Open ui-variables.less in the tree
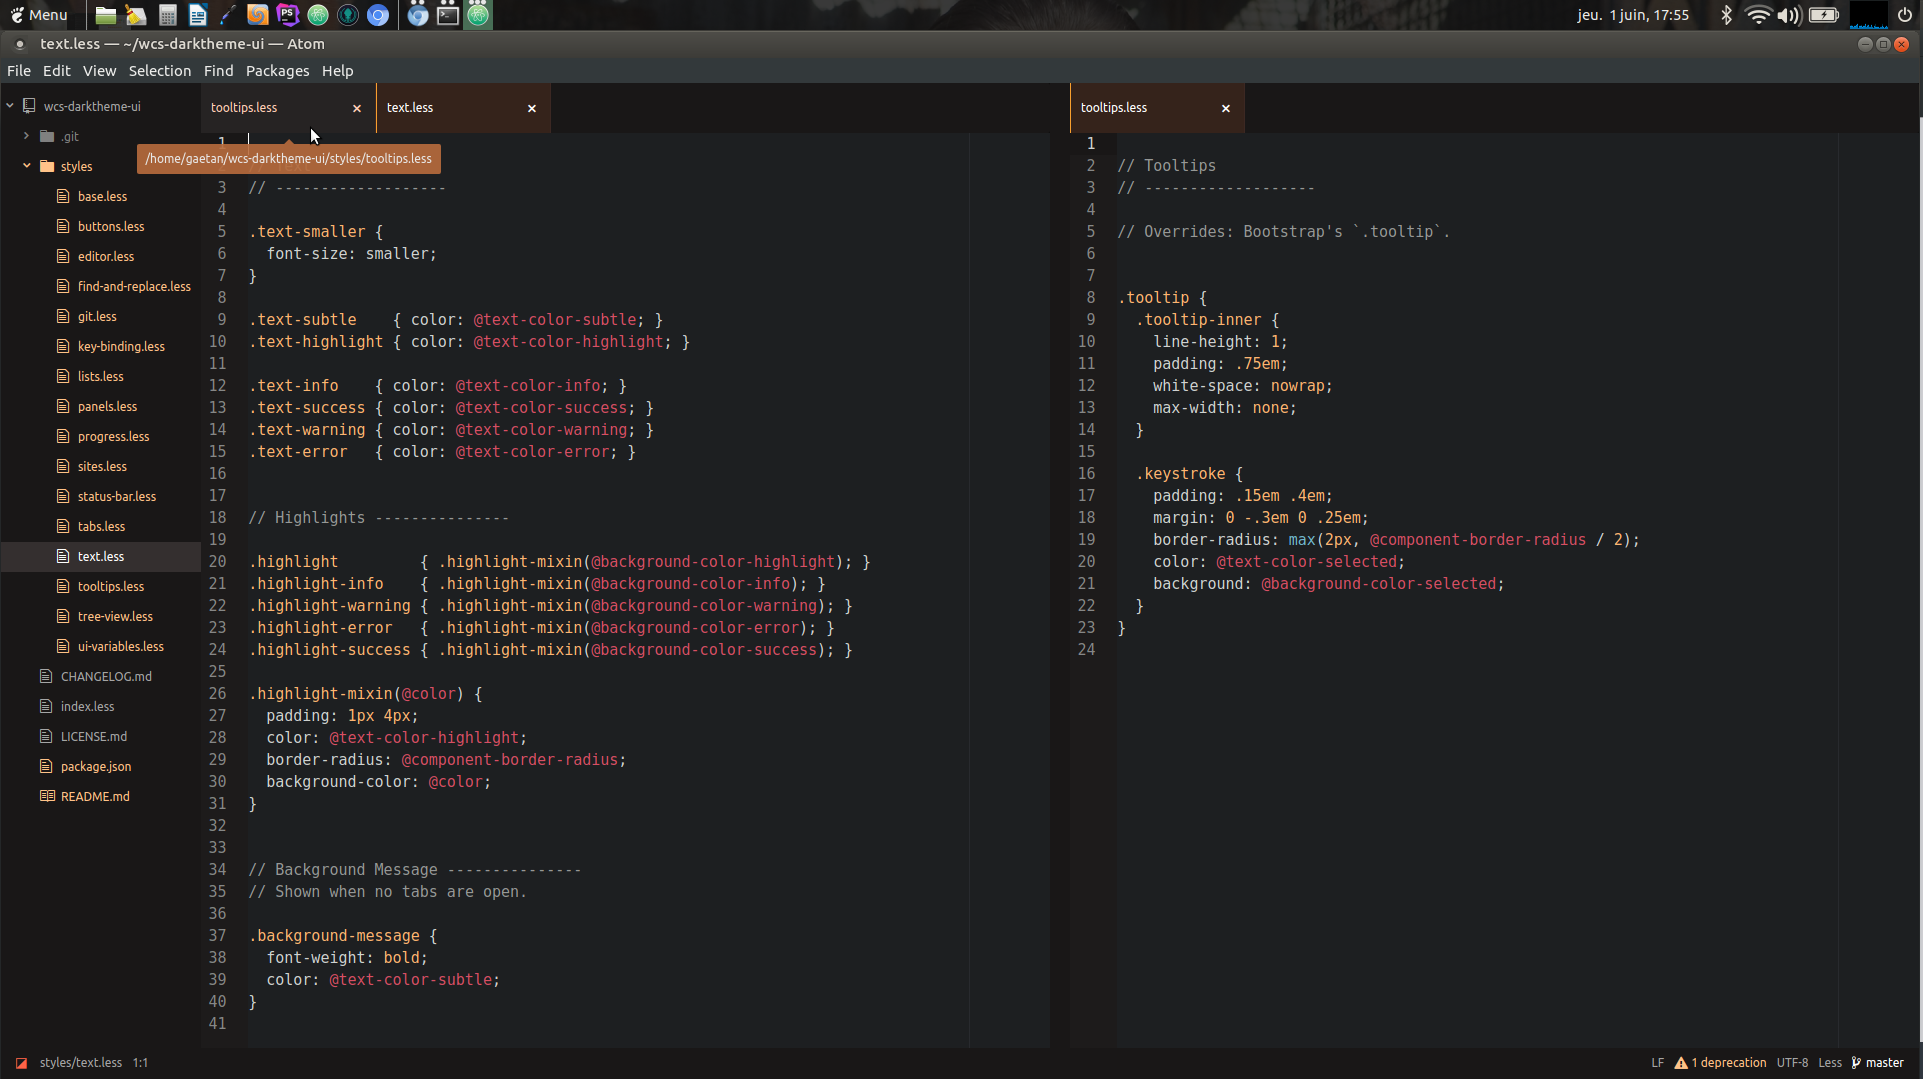Image resolution: width=1923 pixels, height=1079 pixels. [x=121, y=647]
